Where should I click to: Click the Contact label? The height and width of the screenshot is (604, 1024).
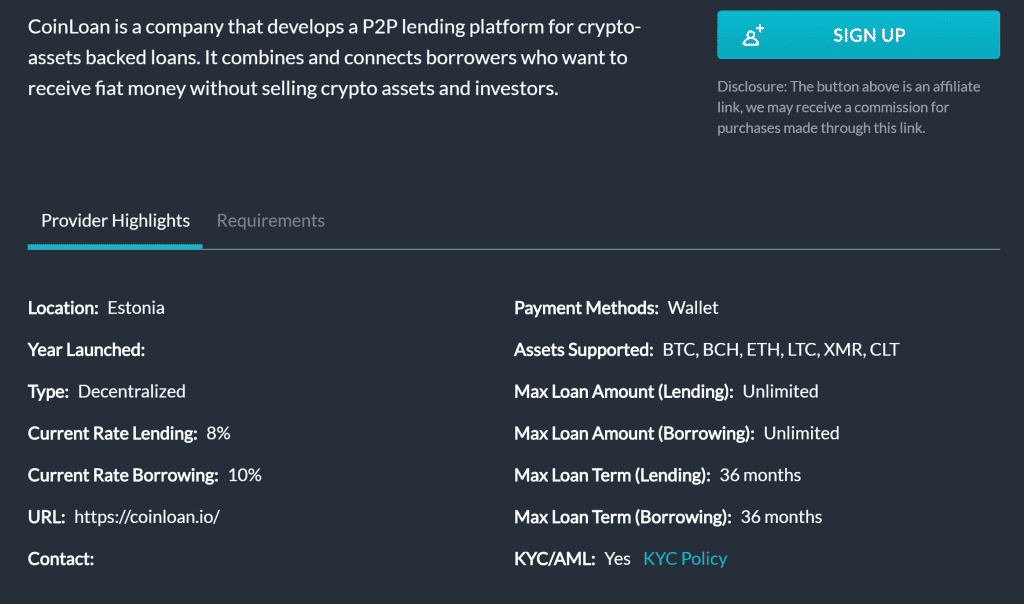61,559
